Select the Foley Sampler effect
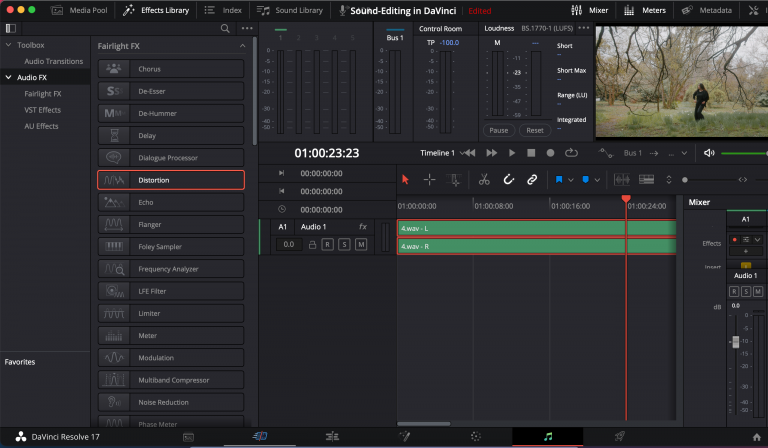The width and height of the screenshot is (768, 448). point(171,247)
